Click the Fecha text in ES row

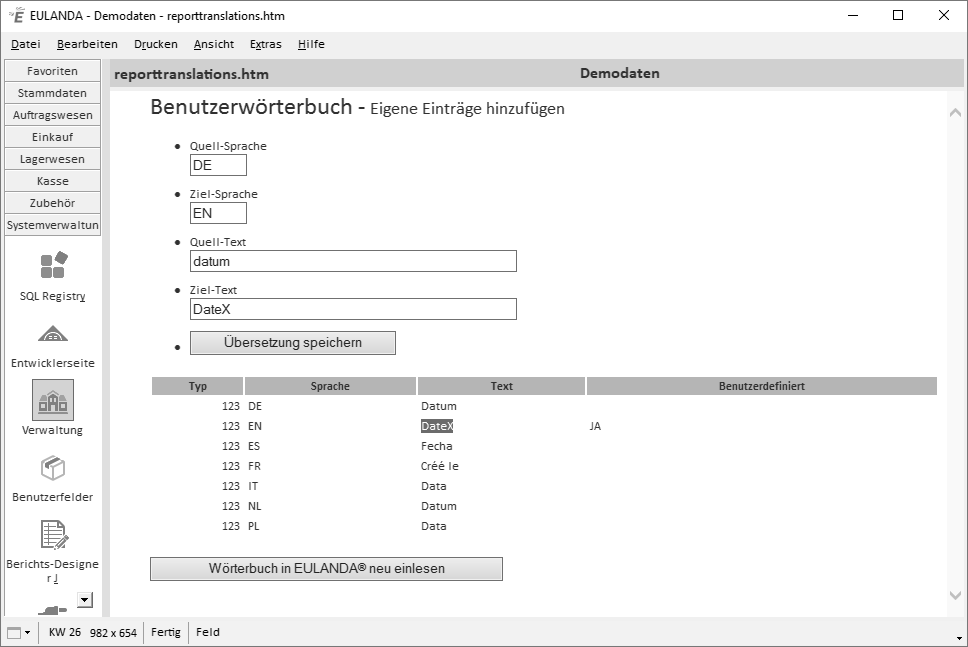436,446
